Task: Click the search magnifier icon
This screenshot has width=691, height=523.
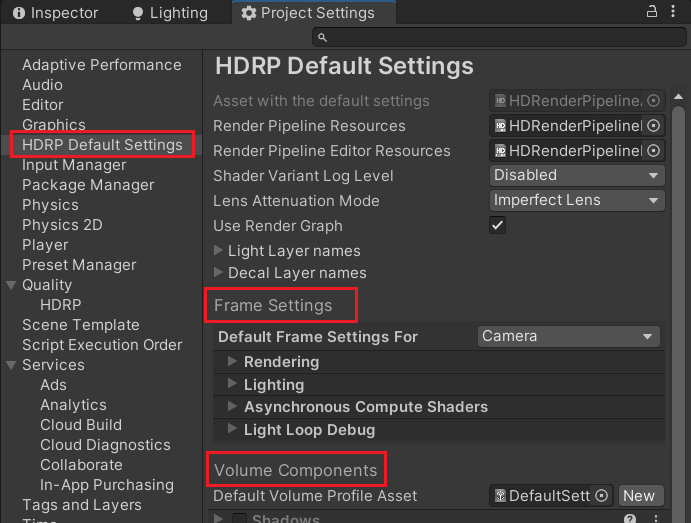Action: (x=323, y=38)
